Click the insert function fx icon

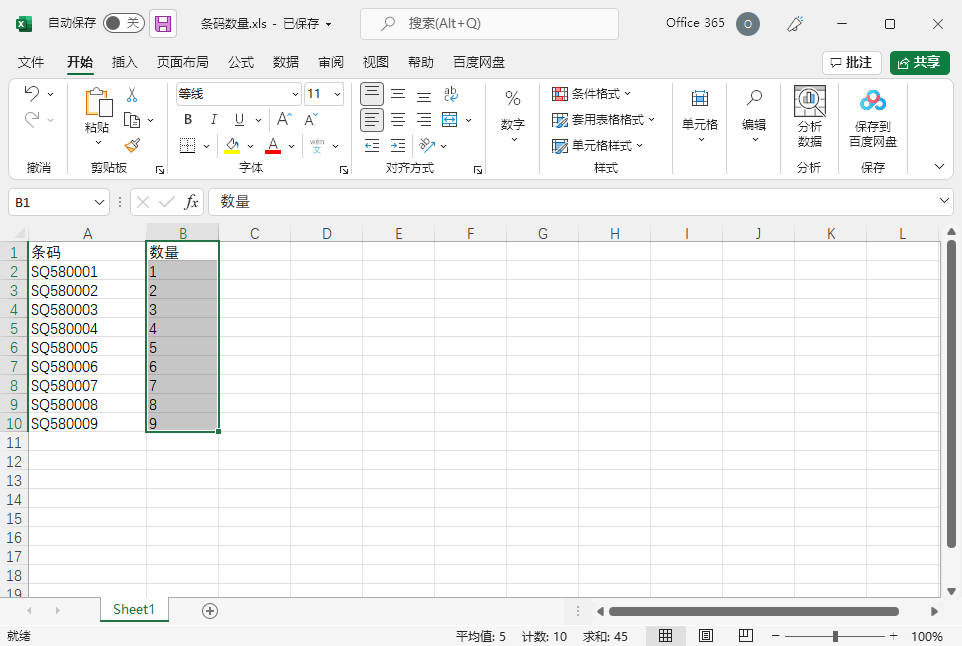(192, 202)
